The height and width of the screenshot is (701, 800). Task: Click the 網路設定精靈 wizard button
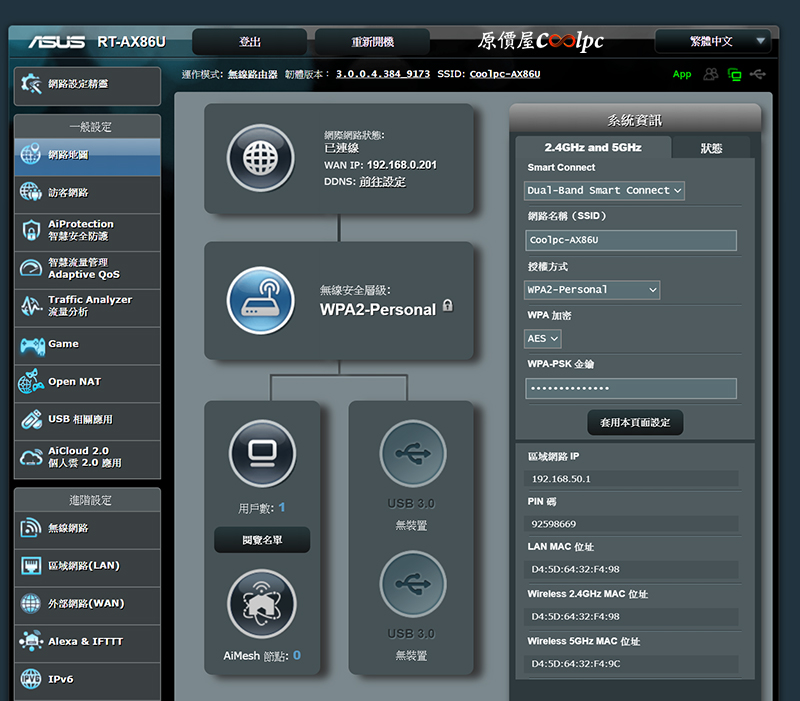pyautogui.click(x=87, y=86)
